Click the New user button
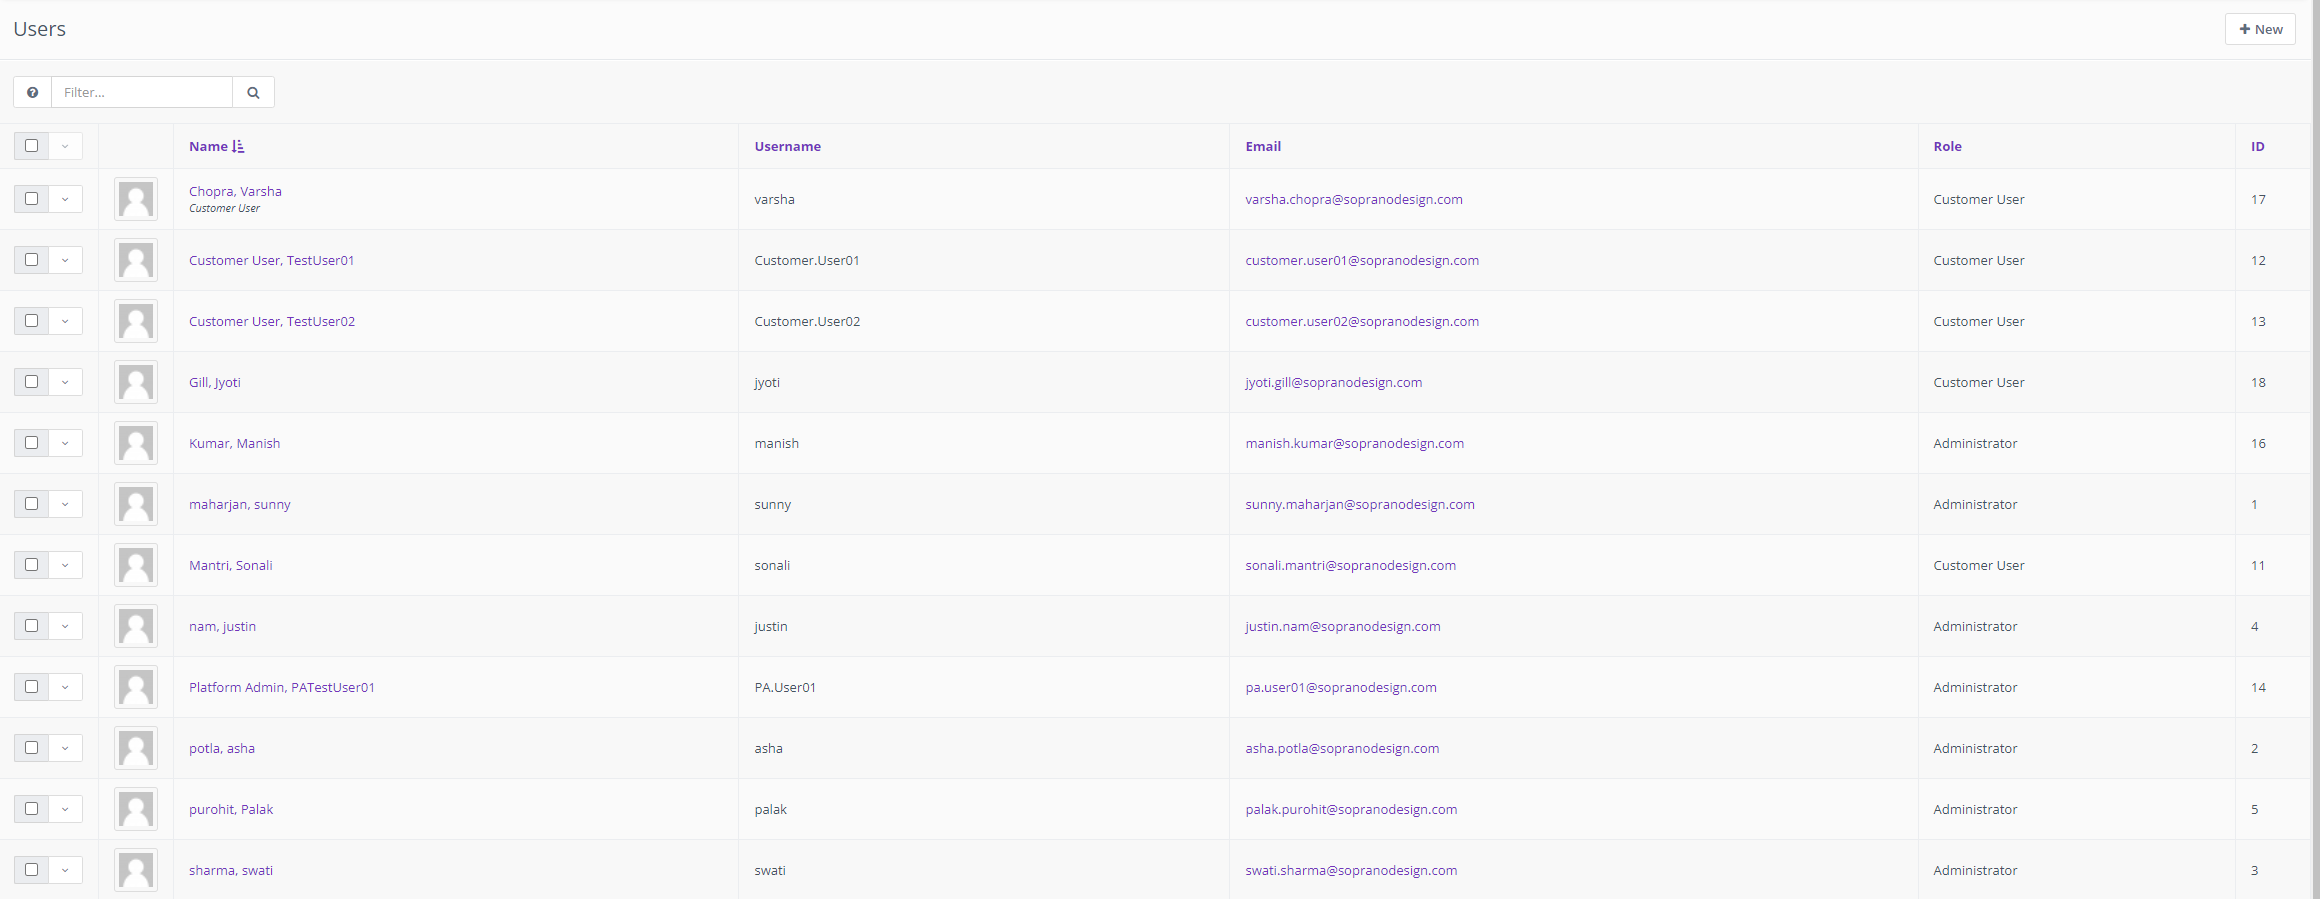 tap(2260, 29)
